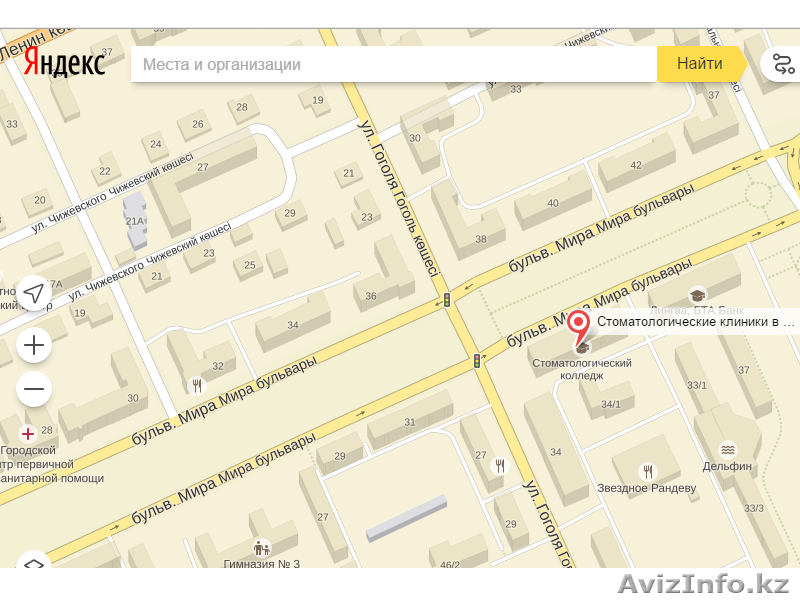Select the highlighted building 21A
Image resolution: width=800 pixels, height=600 pixels.
pos(135,220)
